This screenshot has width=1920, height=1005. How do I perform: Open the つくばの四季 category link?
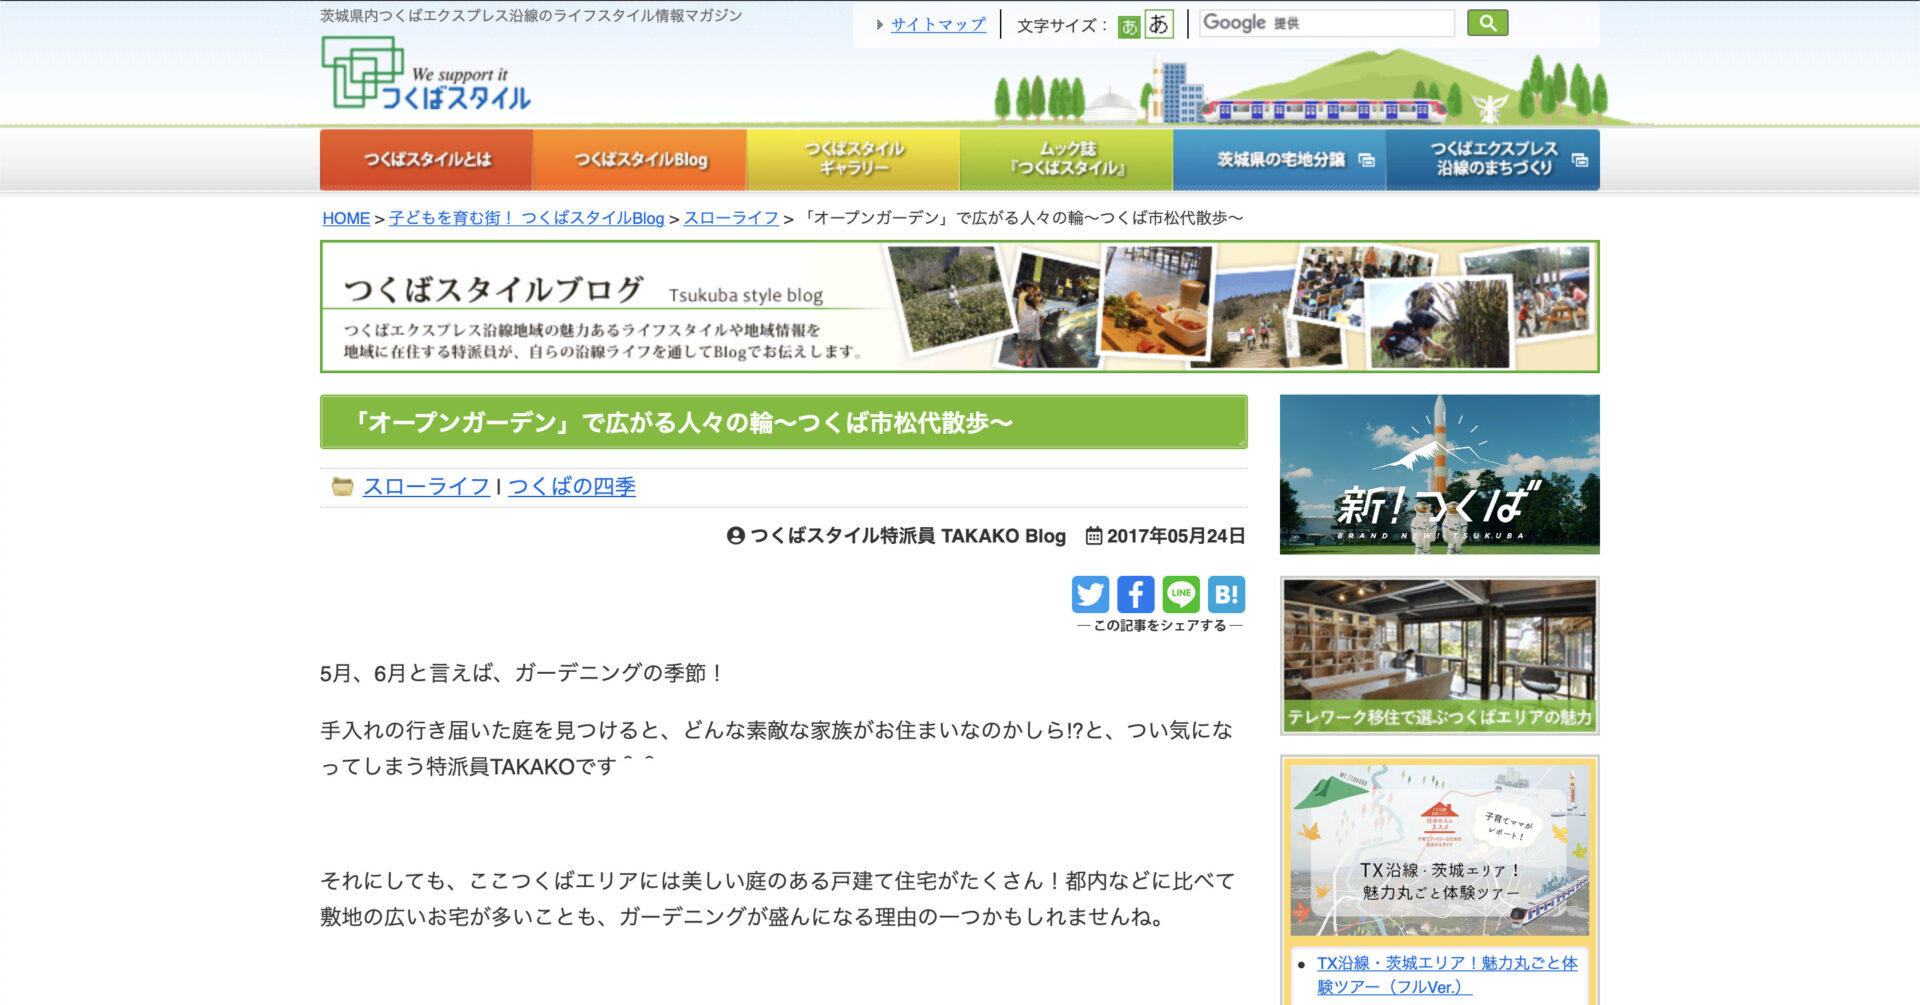click(571, 487)
